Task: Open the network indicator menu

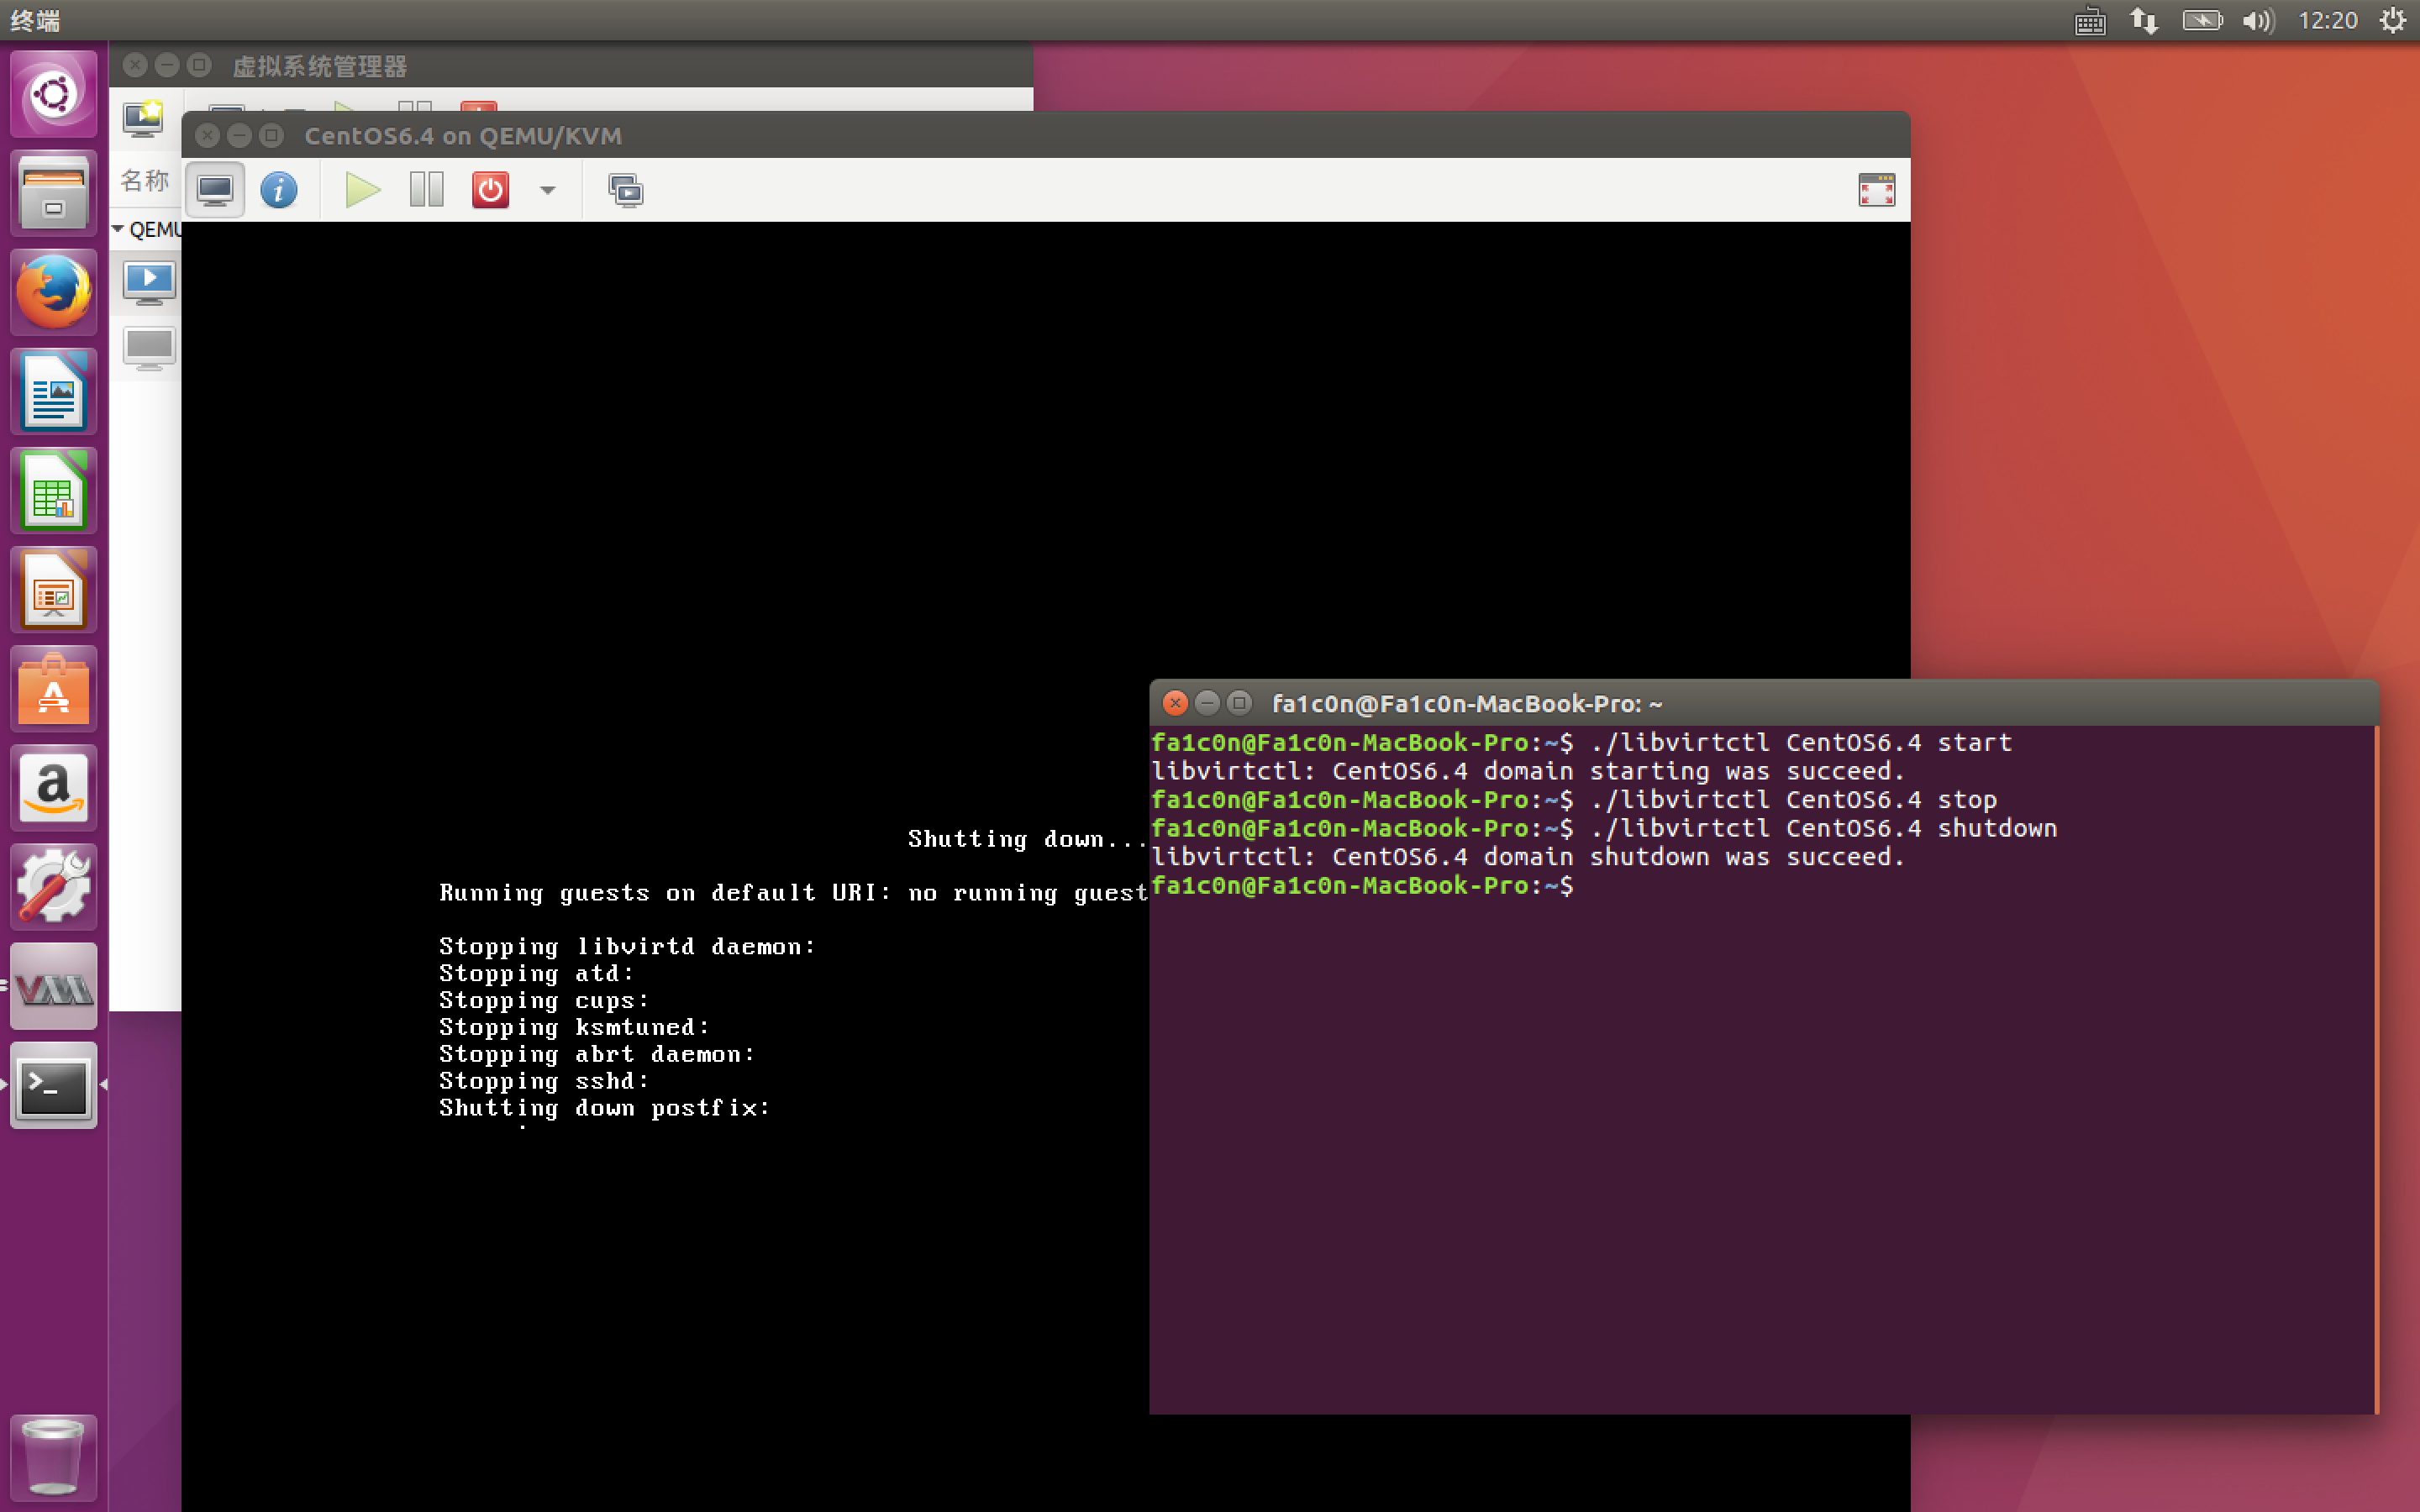Action: point(2143,21)
